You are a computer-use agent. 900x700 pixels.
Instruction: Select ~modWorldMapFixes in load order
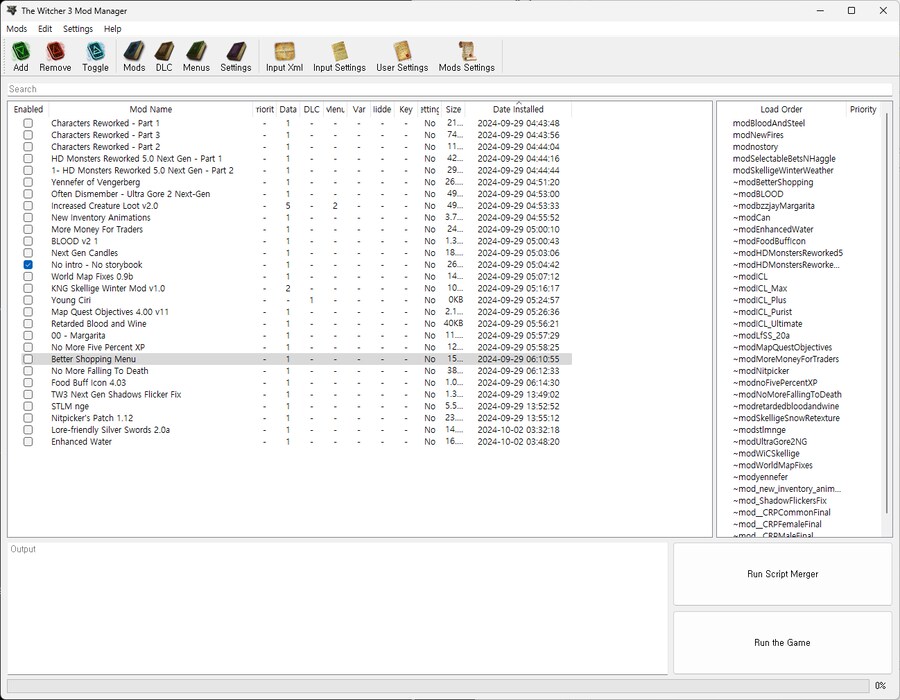point(773,465)
